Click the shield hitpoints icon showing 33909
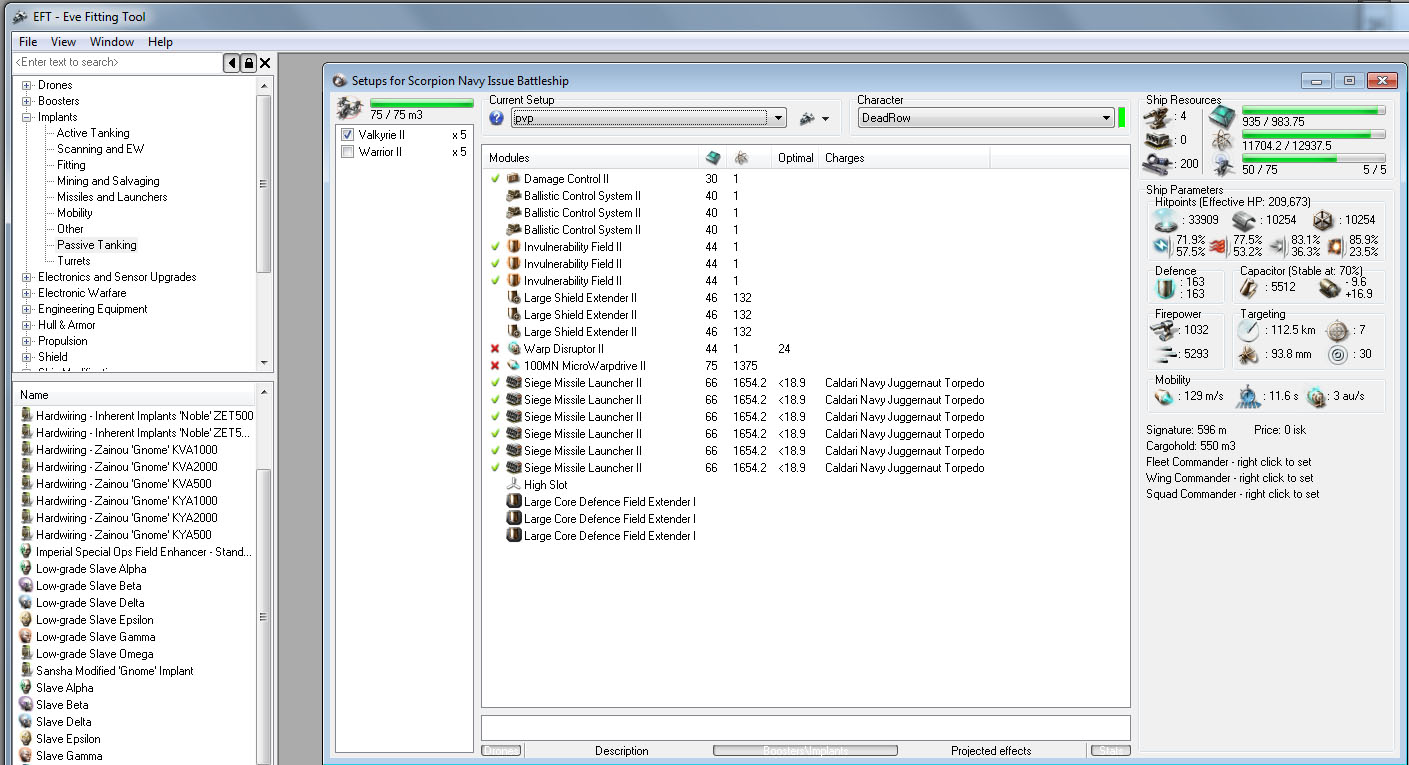 coord(1166,220)
